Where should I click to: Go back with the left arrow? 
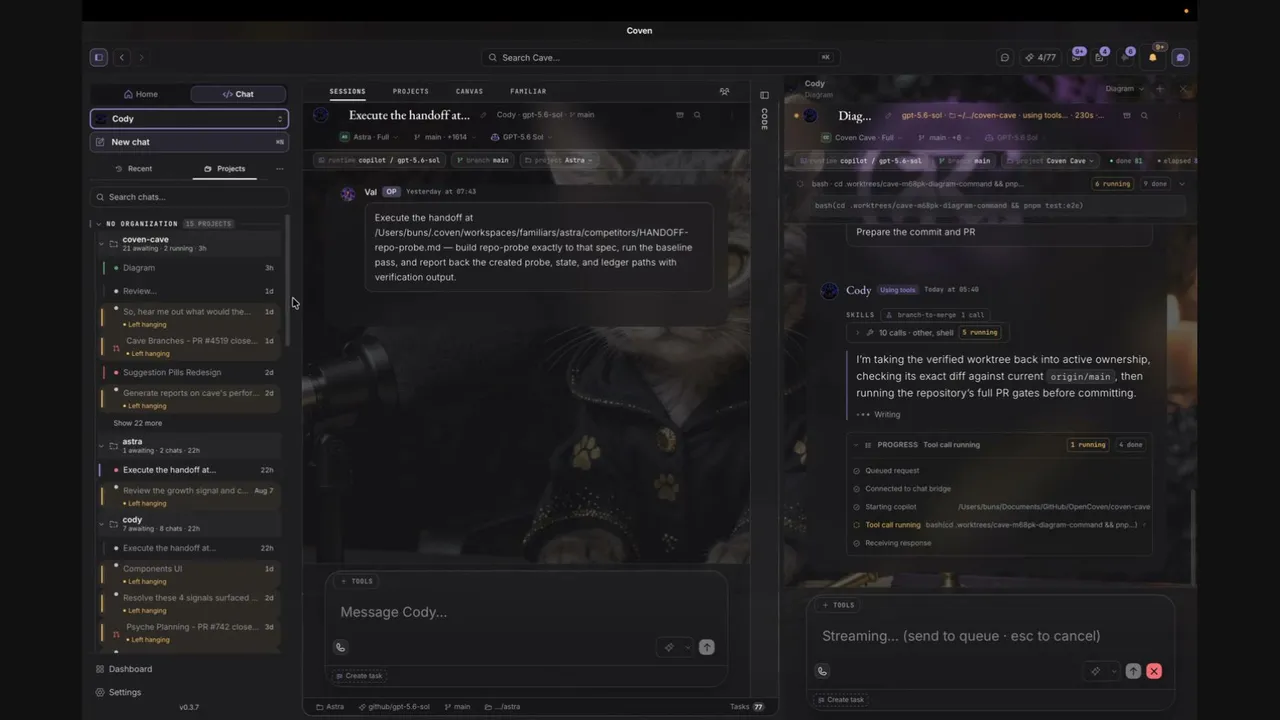(x=122, y=58)
